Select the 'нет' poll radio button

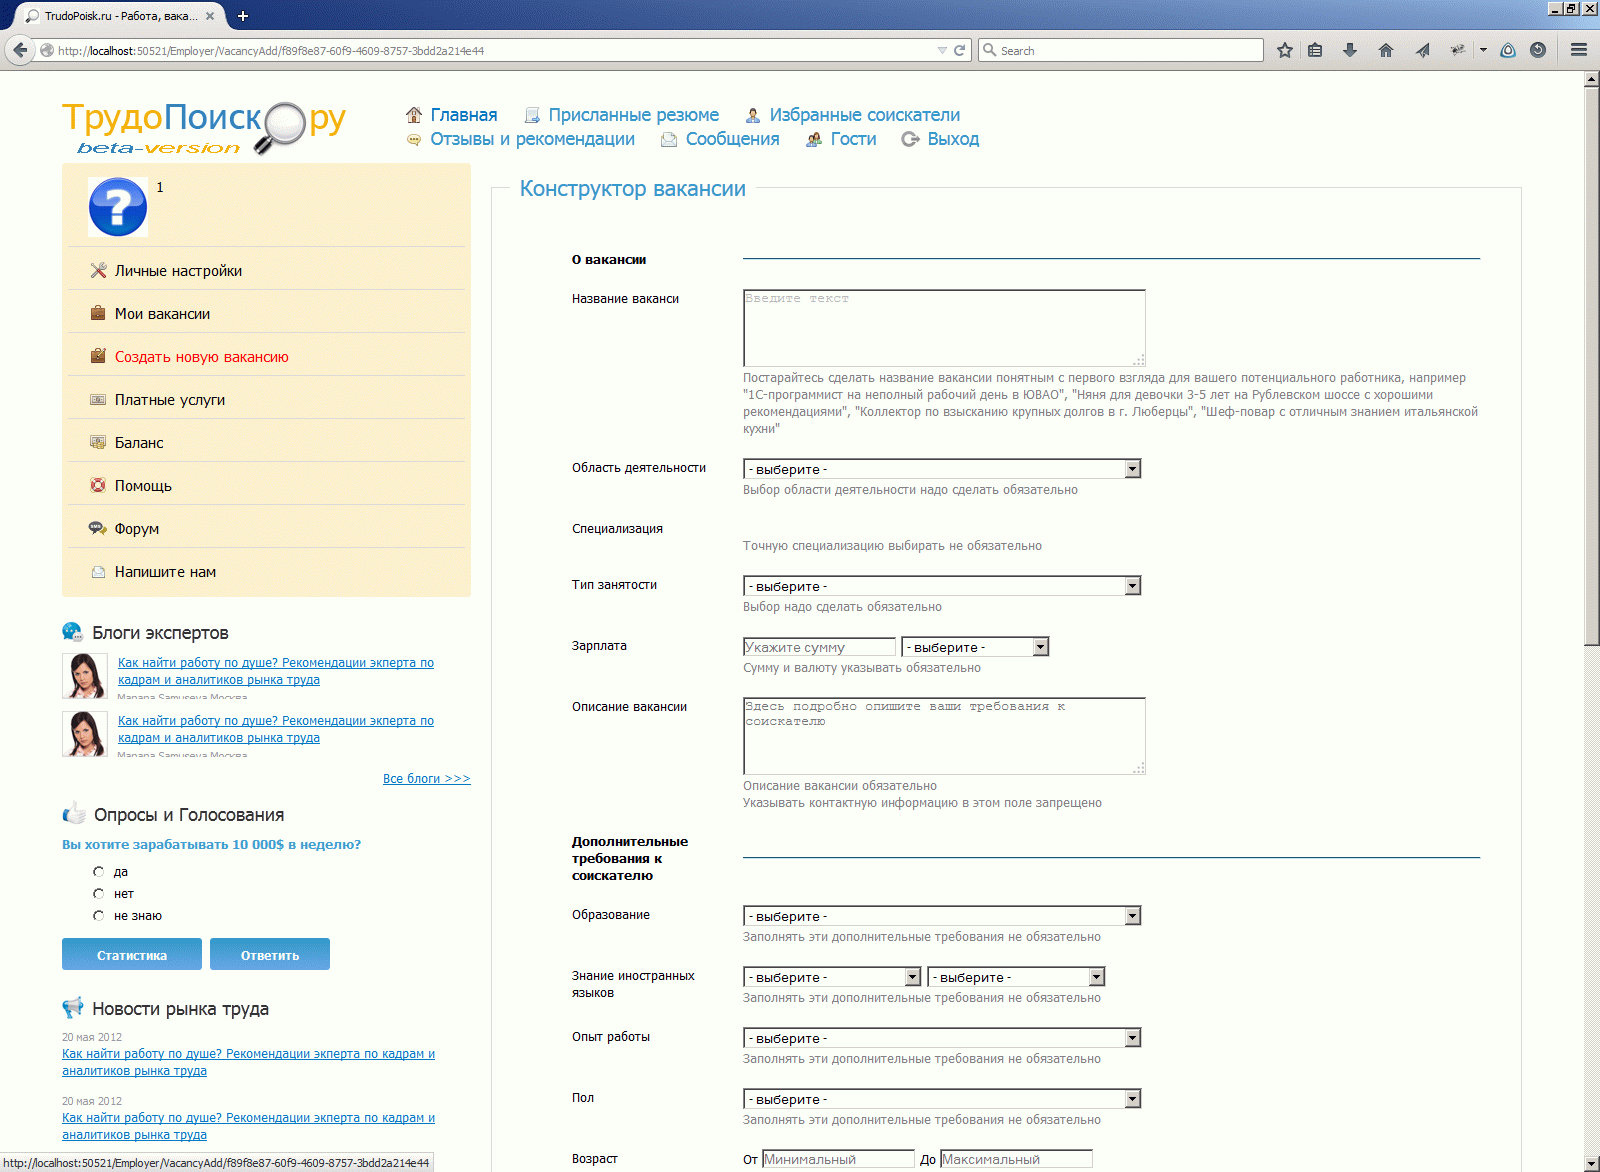98,894
